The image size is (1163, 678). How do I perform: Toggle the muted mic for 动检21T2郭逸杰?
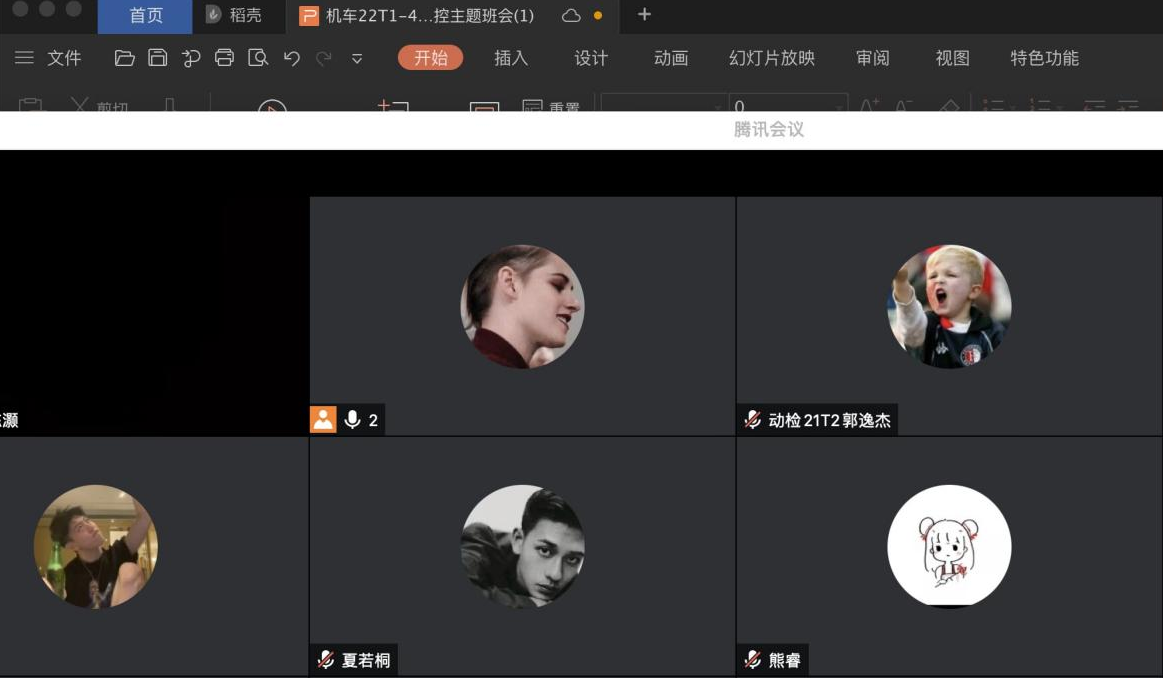tap(750, 421)
